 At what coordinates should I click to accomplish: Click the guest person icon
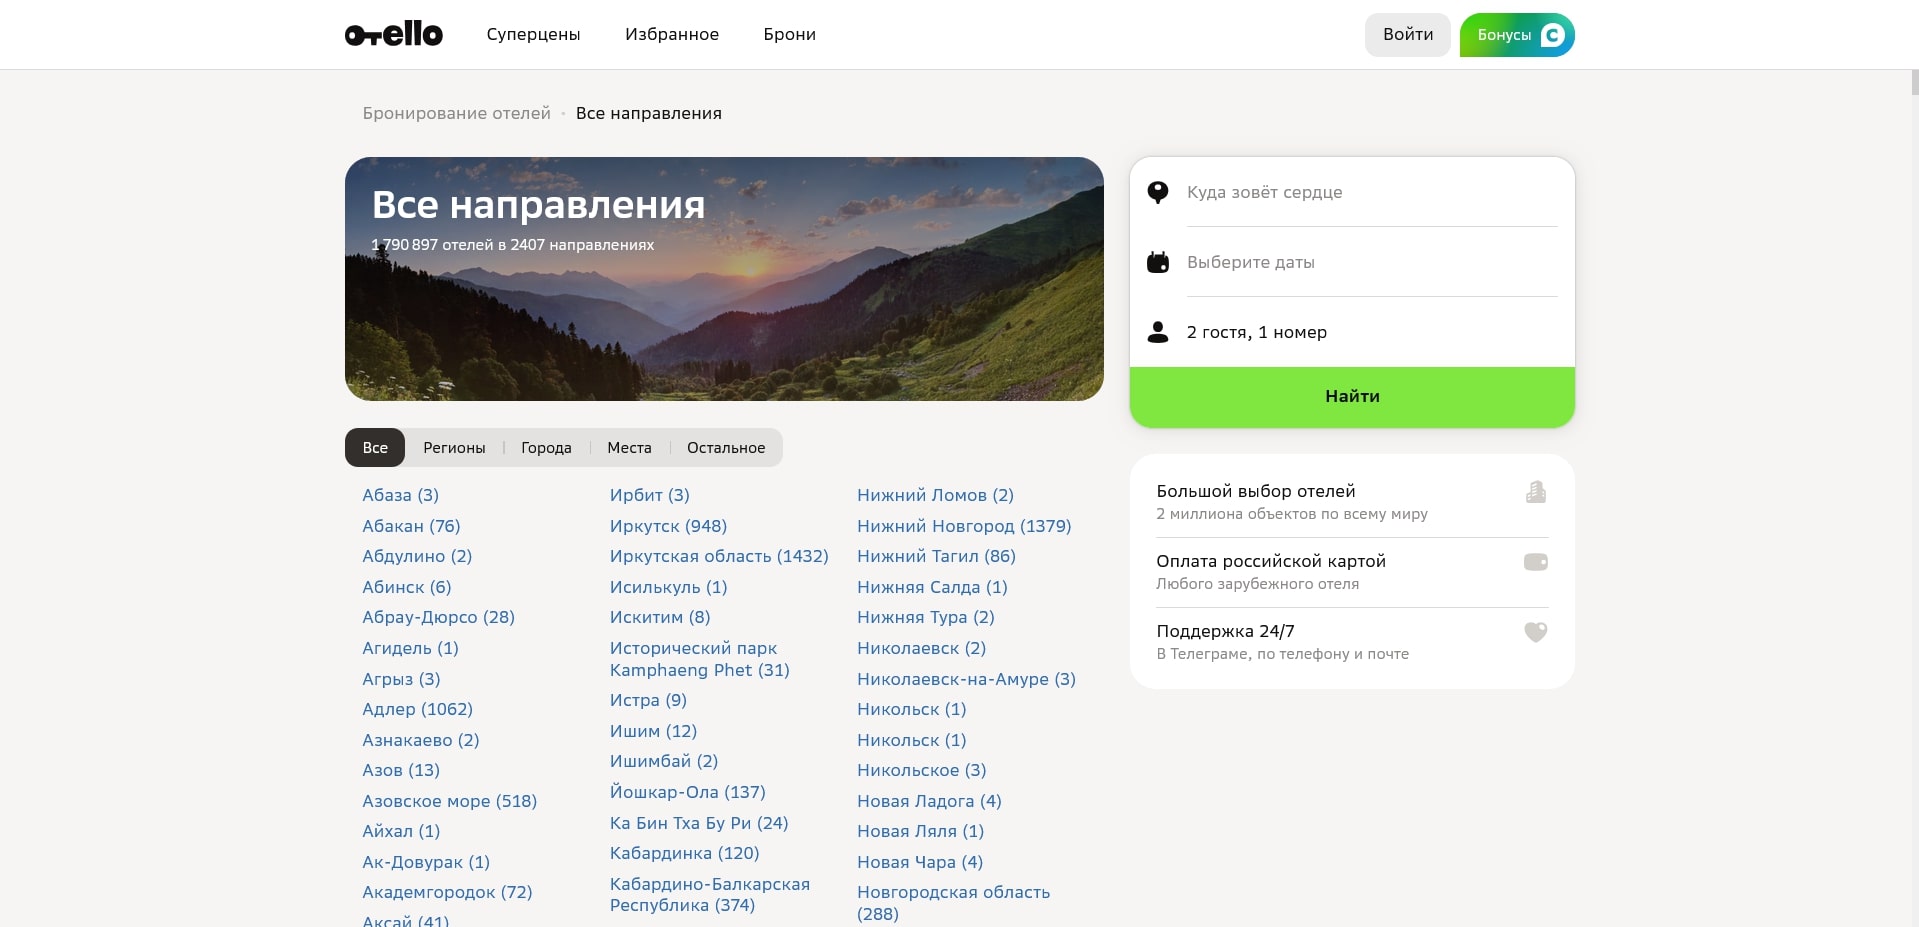click(1157, 332)
